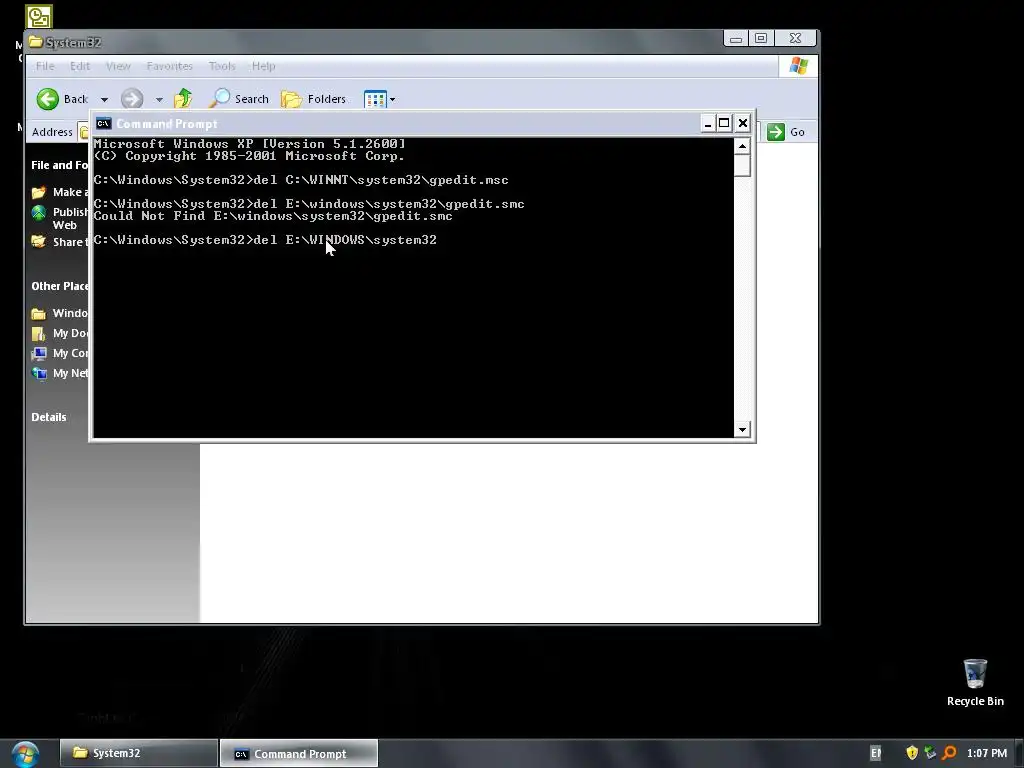Open the Forward history dropdown arrow
The image size is (1024, 768).
pyautogui.click(x=159, y=100)
